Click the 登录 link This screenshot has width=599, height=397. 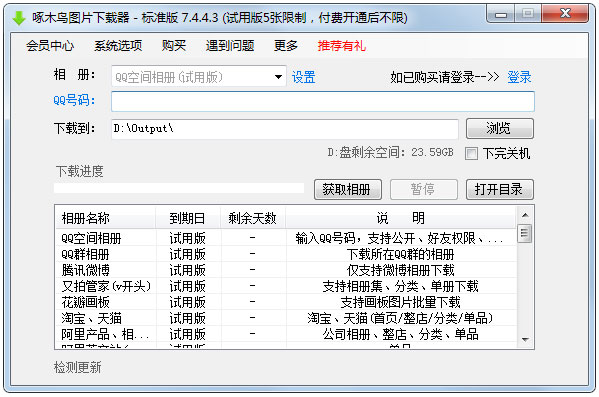tap(519, 77)
